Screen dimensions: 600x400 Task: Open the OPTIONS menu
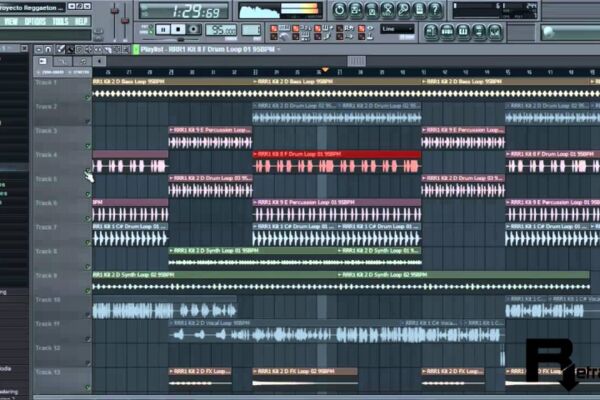click(x=35, y=21)
